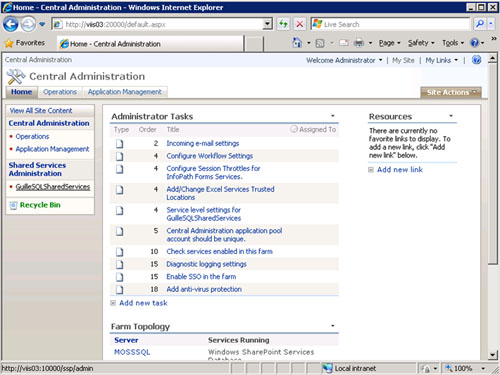Select the Home - Central Administration browser tab
The width and height of the screenshot is (500, 375).
click(150, 44)
